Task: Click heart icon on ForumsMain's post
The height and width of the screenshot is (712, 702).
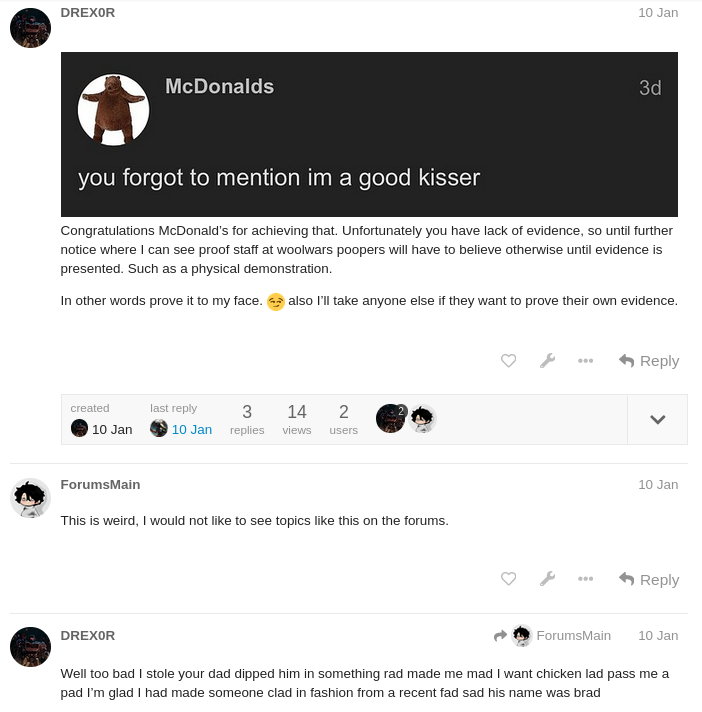Action: [x=508, y=579]
